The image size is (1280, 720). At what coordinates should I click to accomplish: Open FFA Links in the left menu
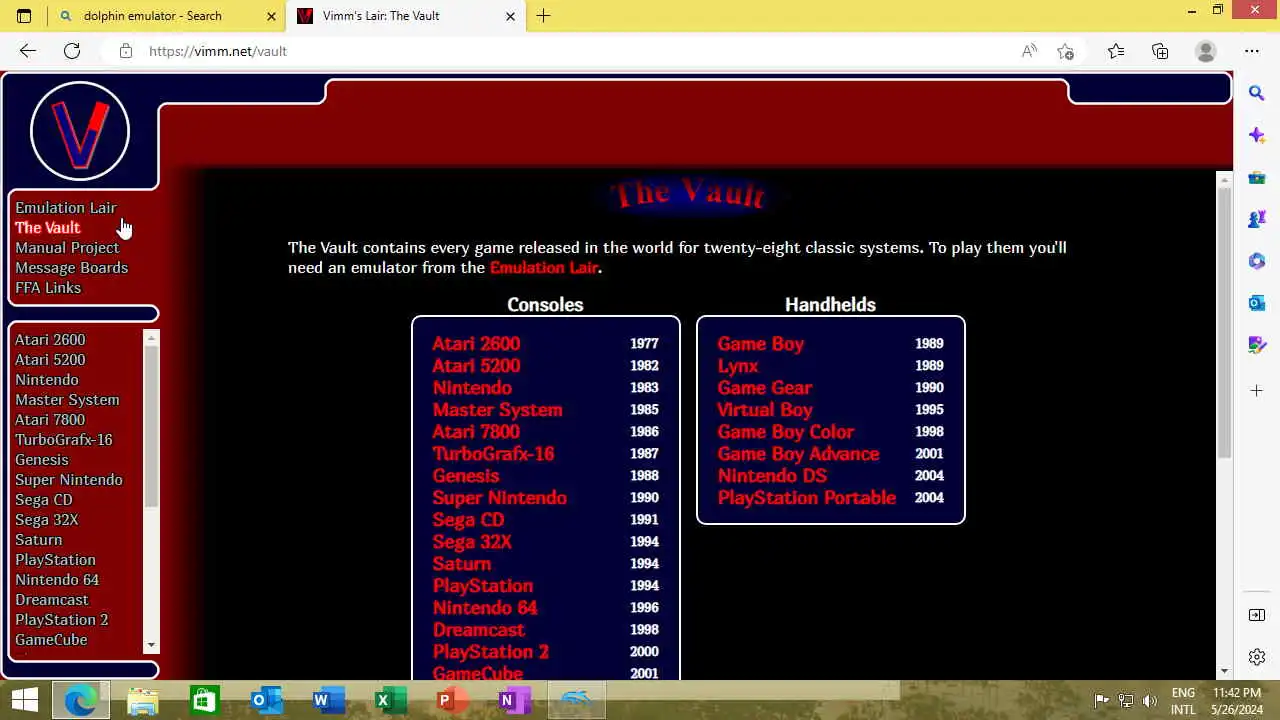click(48, 287)
